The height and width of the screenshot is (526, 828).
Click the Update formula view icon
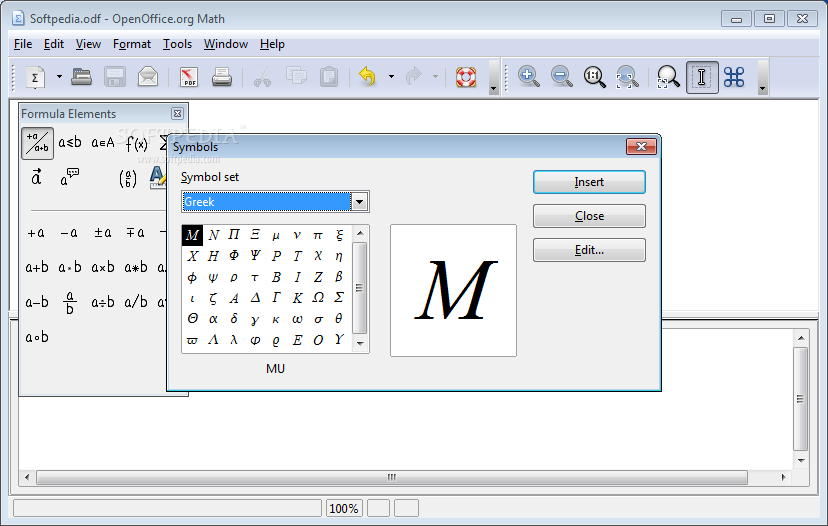point(668,77)
